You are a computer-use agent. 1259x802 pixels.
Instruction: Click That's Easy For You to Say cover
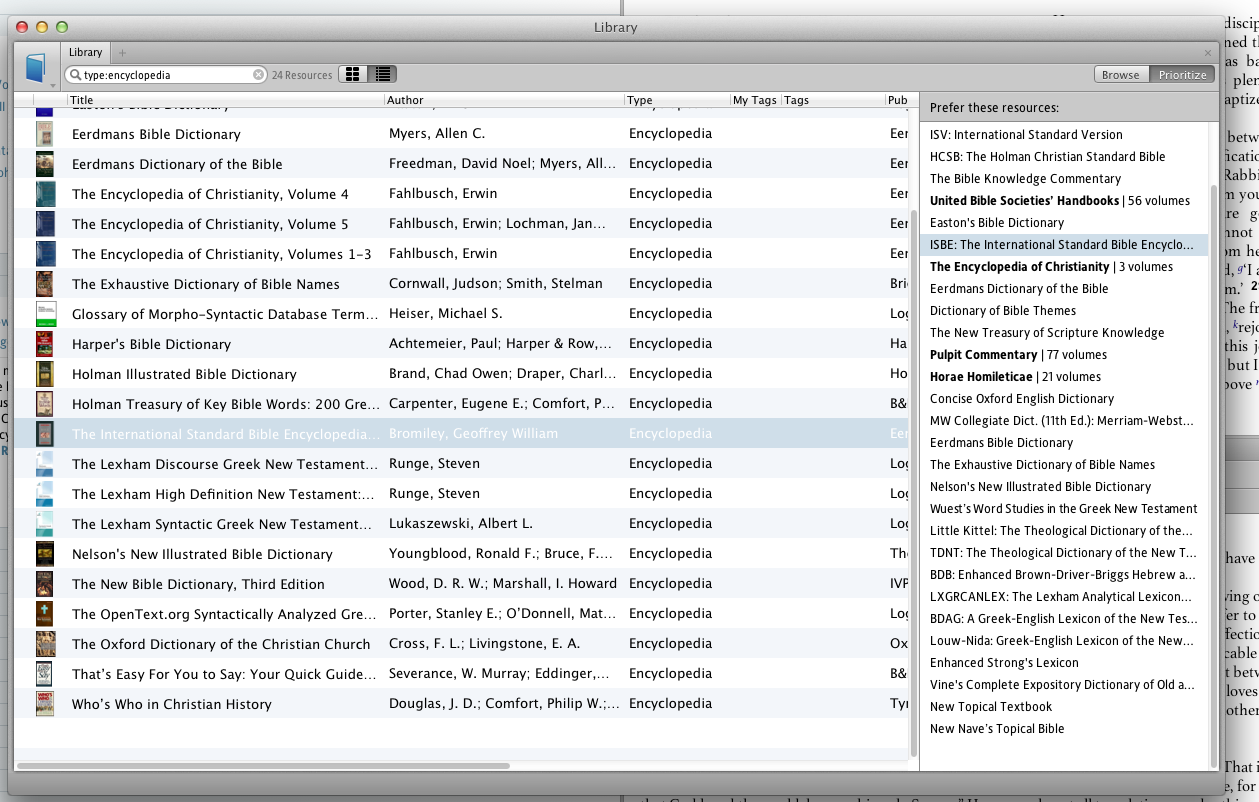(x=45, y=674)
